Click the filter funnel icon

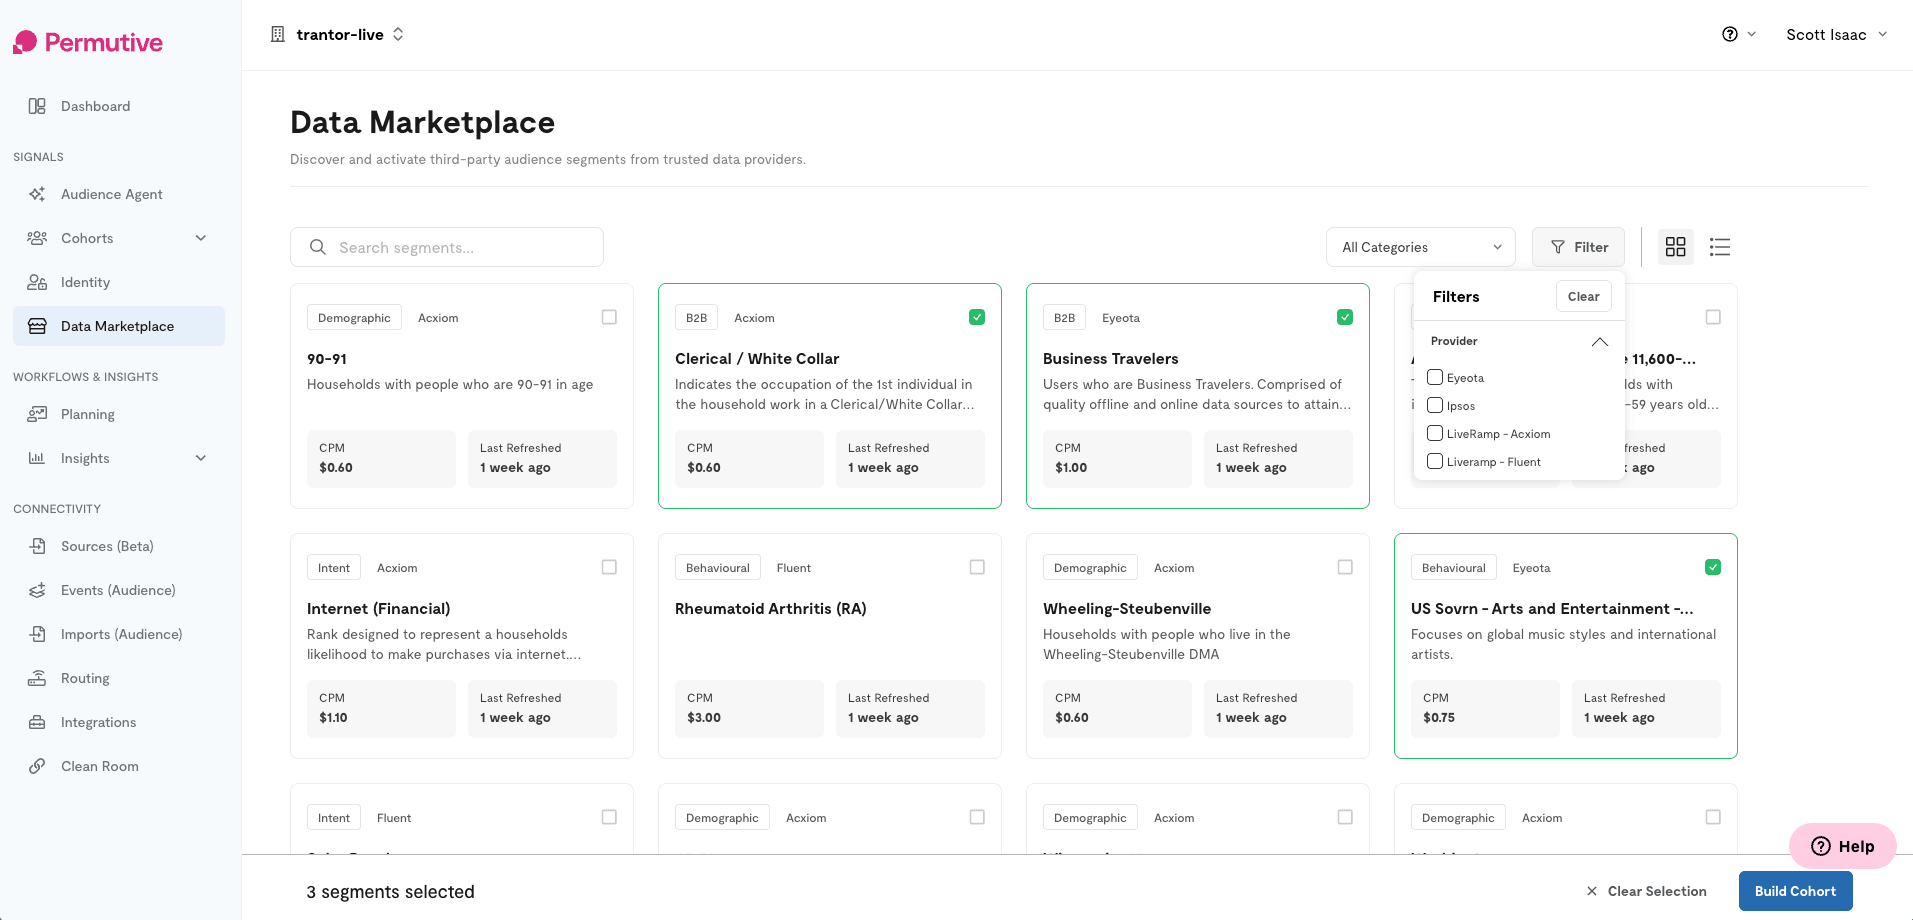pos(1558,247)
